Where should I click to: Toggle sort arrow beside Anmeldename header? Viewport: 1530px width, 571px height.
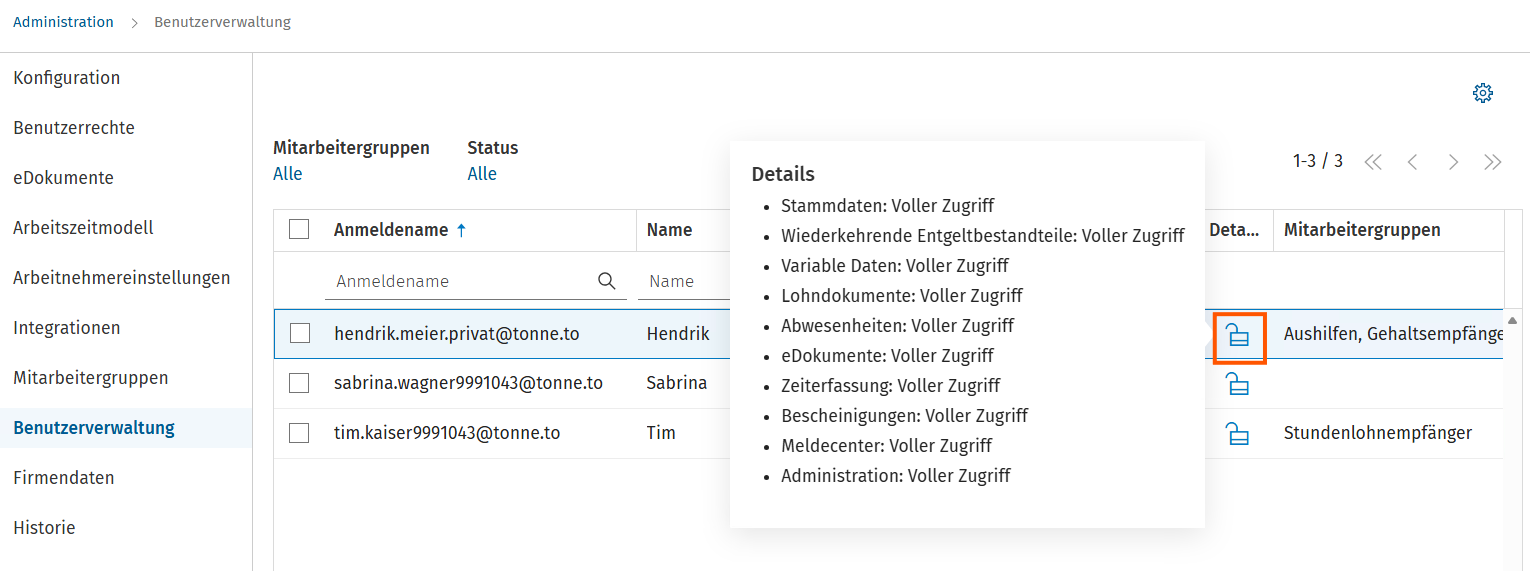pos(461,230)
